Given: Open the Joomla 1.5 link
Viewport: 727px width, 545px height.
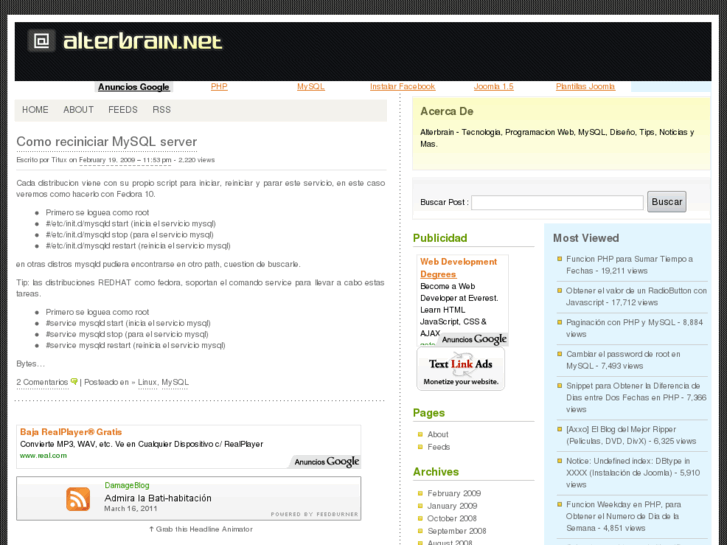Looking at the screenshot, I should pyautogui.click(x=493, y=87).
